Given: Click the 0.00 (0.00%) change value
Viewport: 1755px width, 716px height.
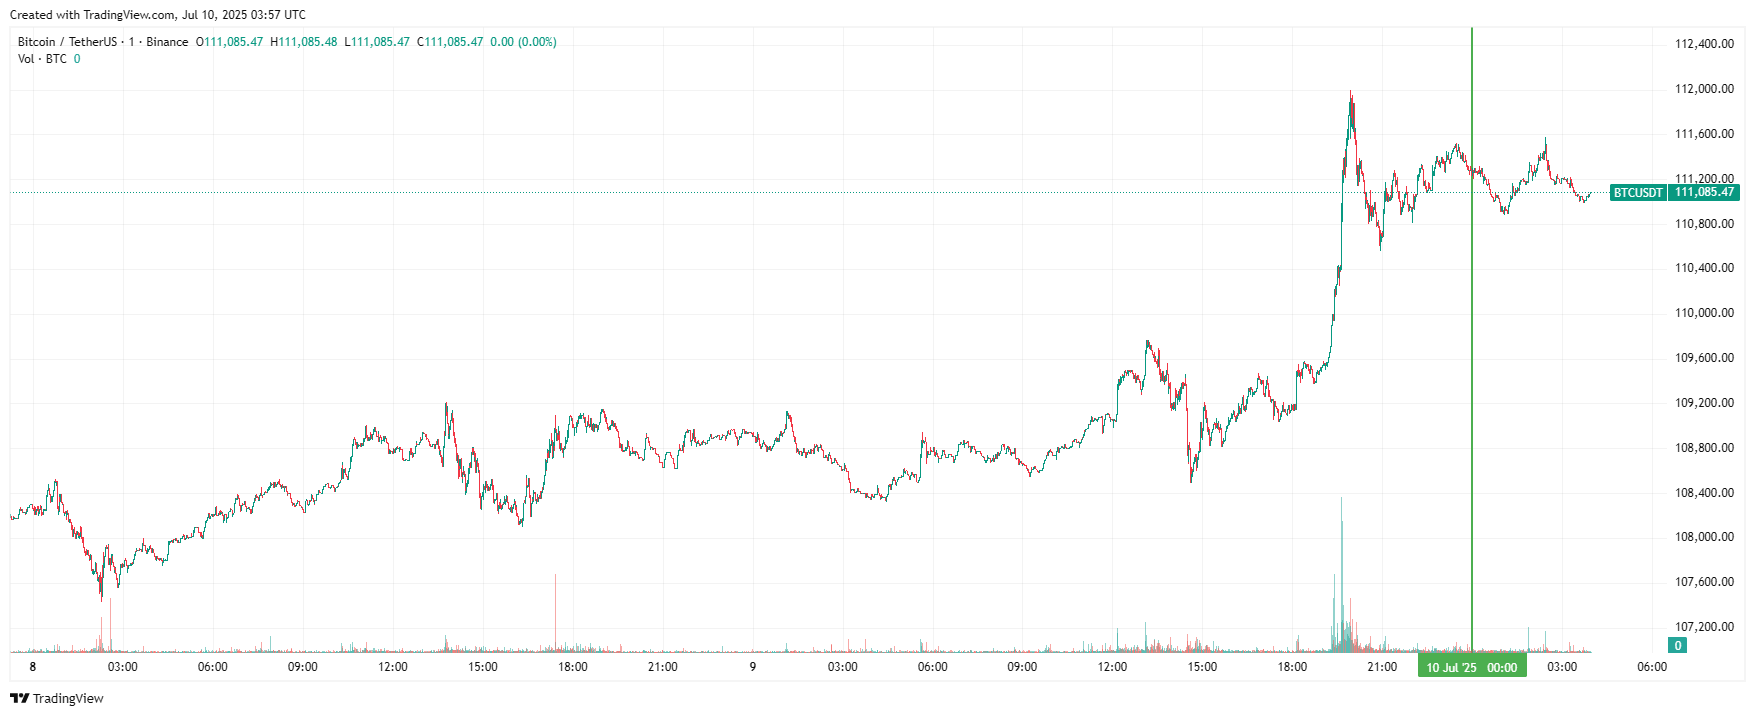Looking at the screenshot, I should click(x=523, y=42).
